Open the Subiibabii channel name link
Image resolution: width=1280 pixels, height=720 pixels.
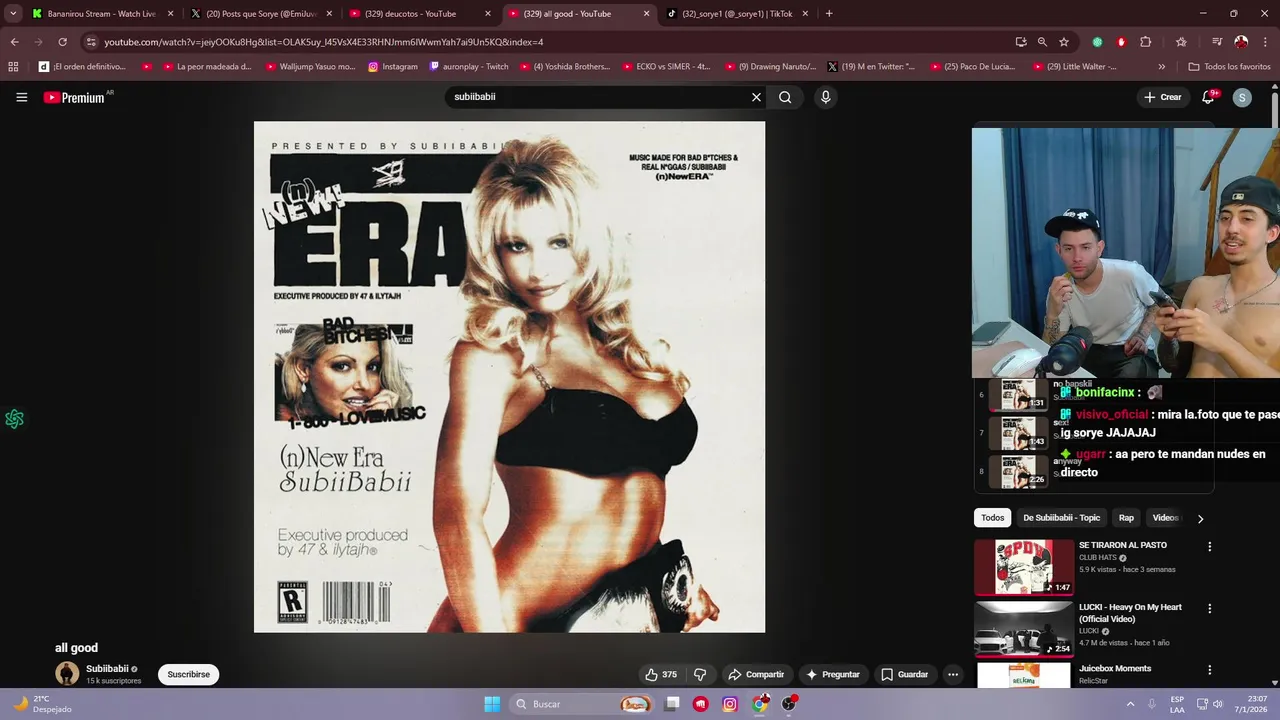click(107, 669)
